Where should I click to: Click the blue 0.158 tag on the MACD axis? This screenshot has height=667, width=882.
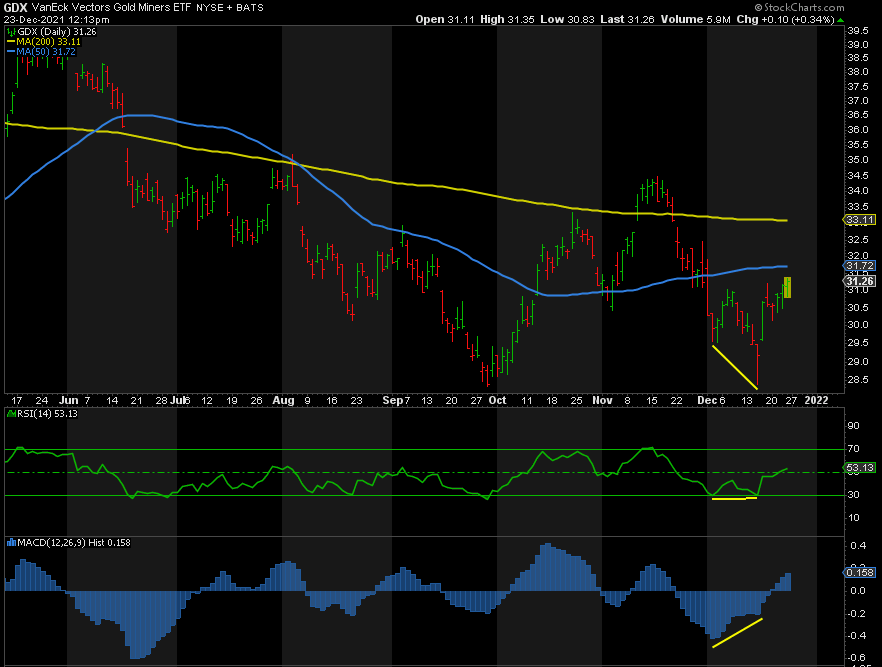pos(860,573)
